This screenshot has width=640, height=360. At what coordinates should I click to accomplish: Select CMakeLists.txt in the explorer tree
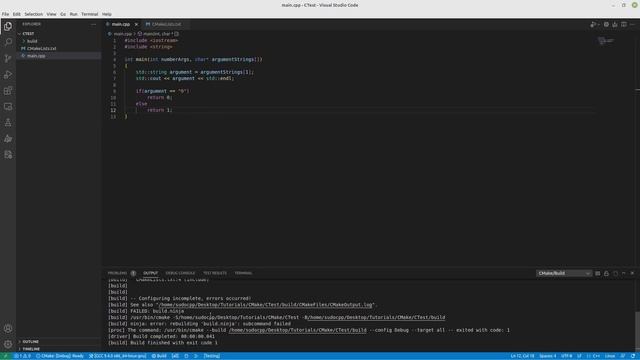(x=57, y=48)
